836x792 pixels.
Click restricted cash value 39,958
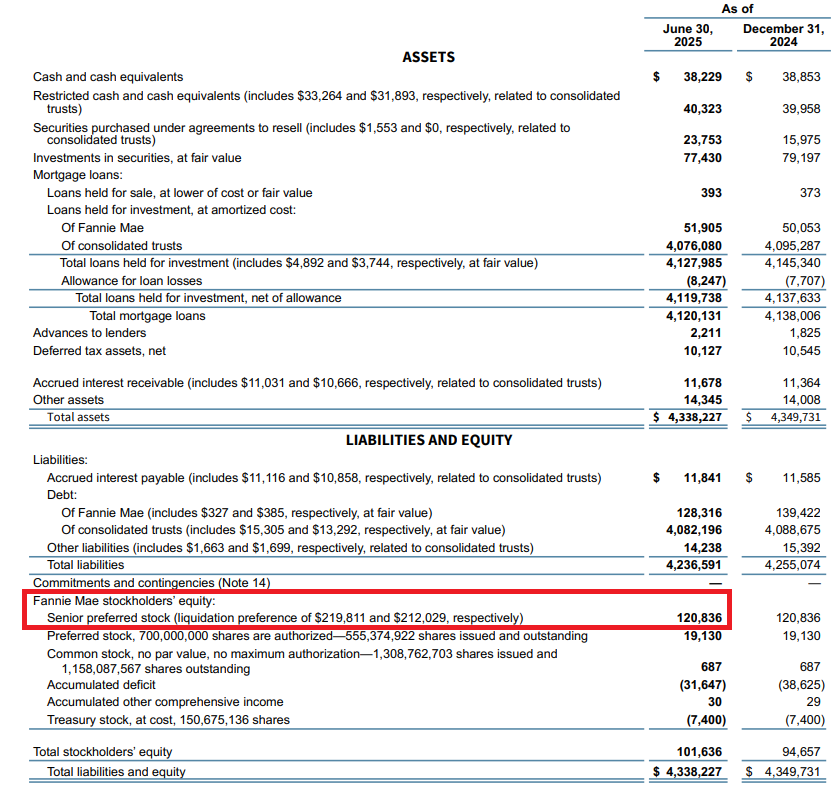(x=801, y=109)
